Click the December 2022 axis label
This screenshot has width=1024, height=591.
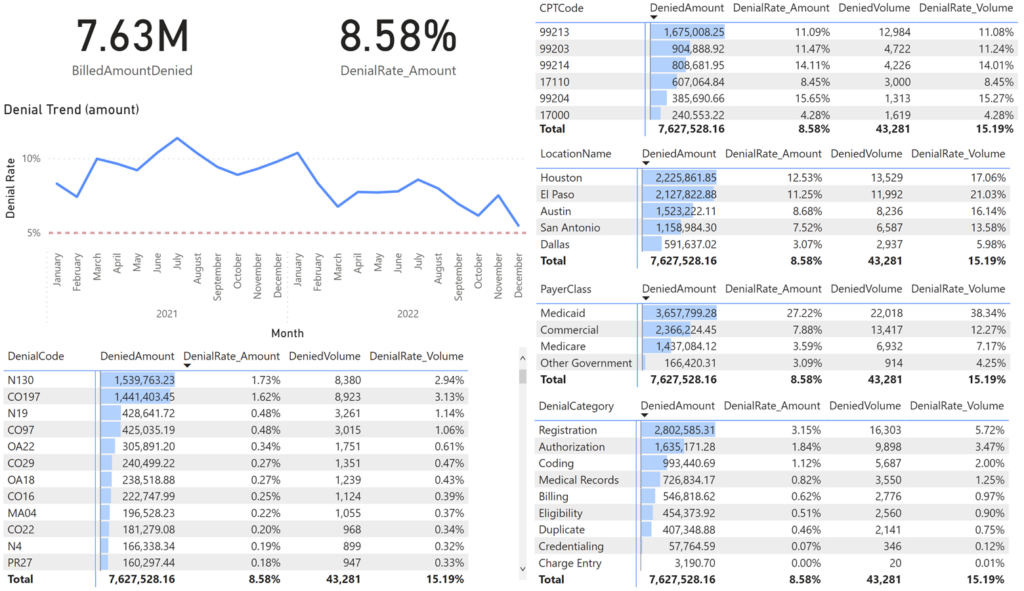[x=518, y=276]
